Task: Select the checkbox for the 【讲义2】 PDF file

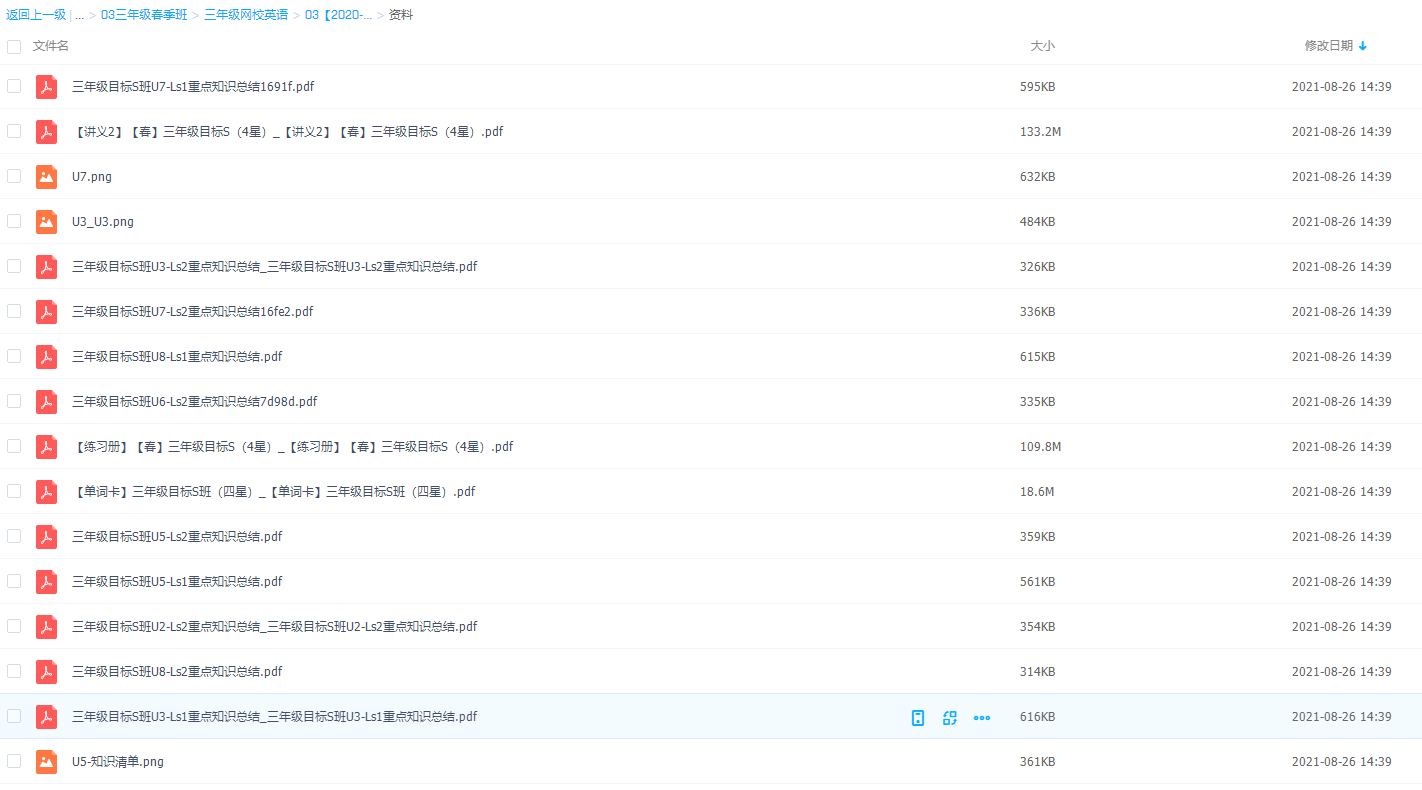Action: click(x=14, y=131)
